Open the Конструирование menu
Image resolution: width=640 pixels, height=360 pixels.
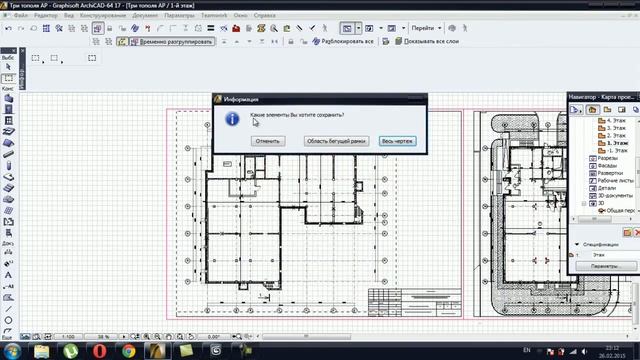(103, 16)
